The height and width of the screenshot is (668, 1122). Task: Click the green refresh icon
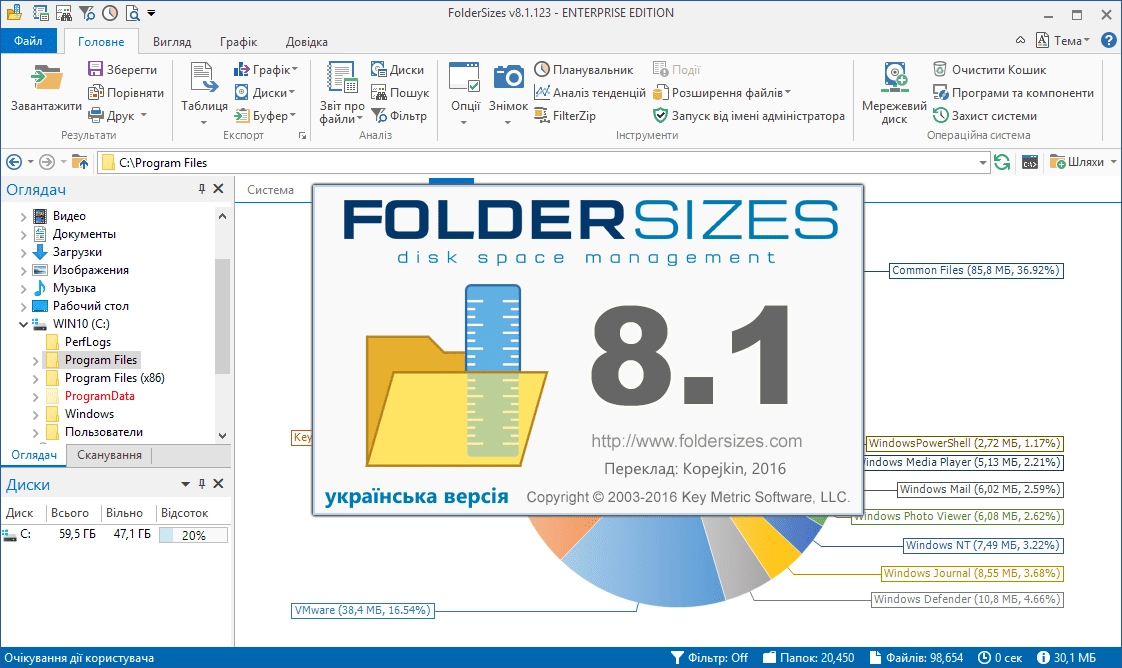[x=1003, y=162]
